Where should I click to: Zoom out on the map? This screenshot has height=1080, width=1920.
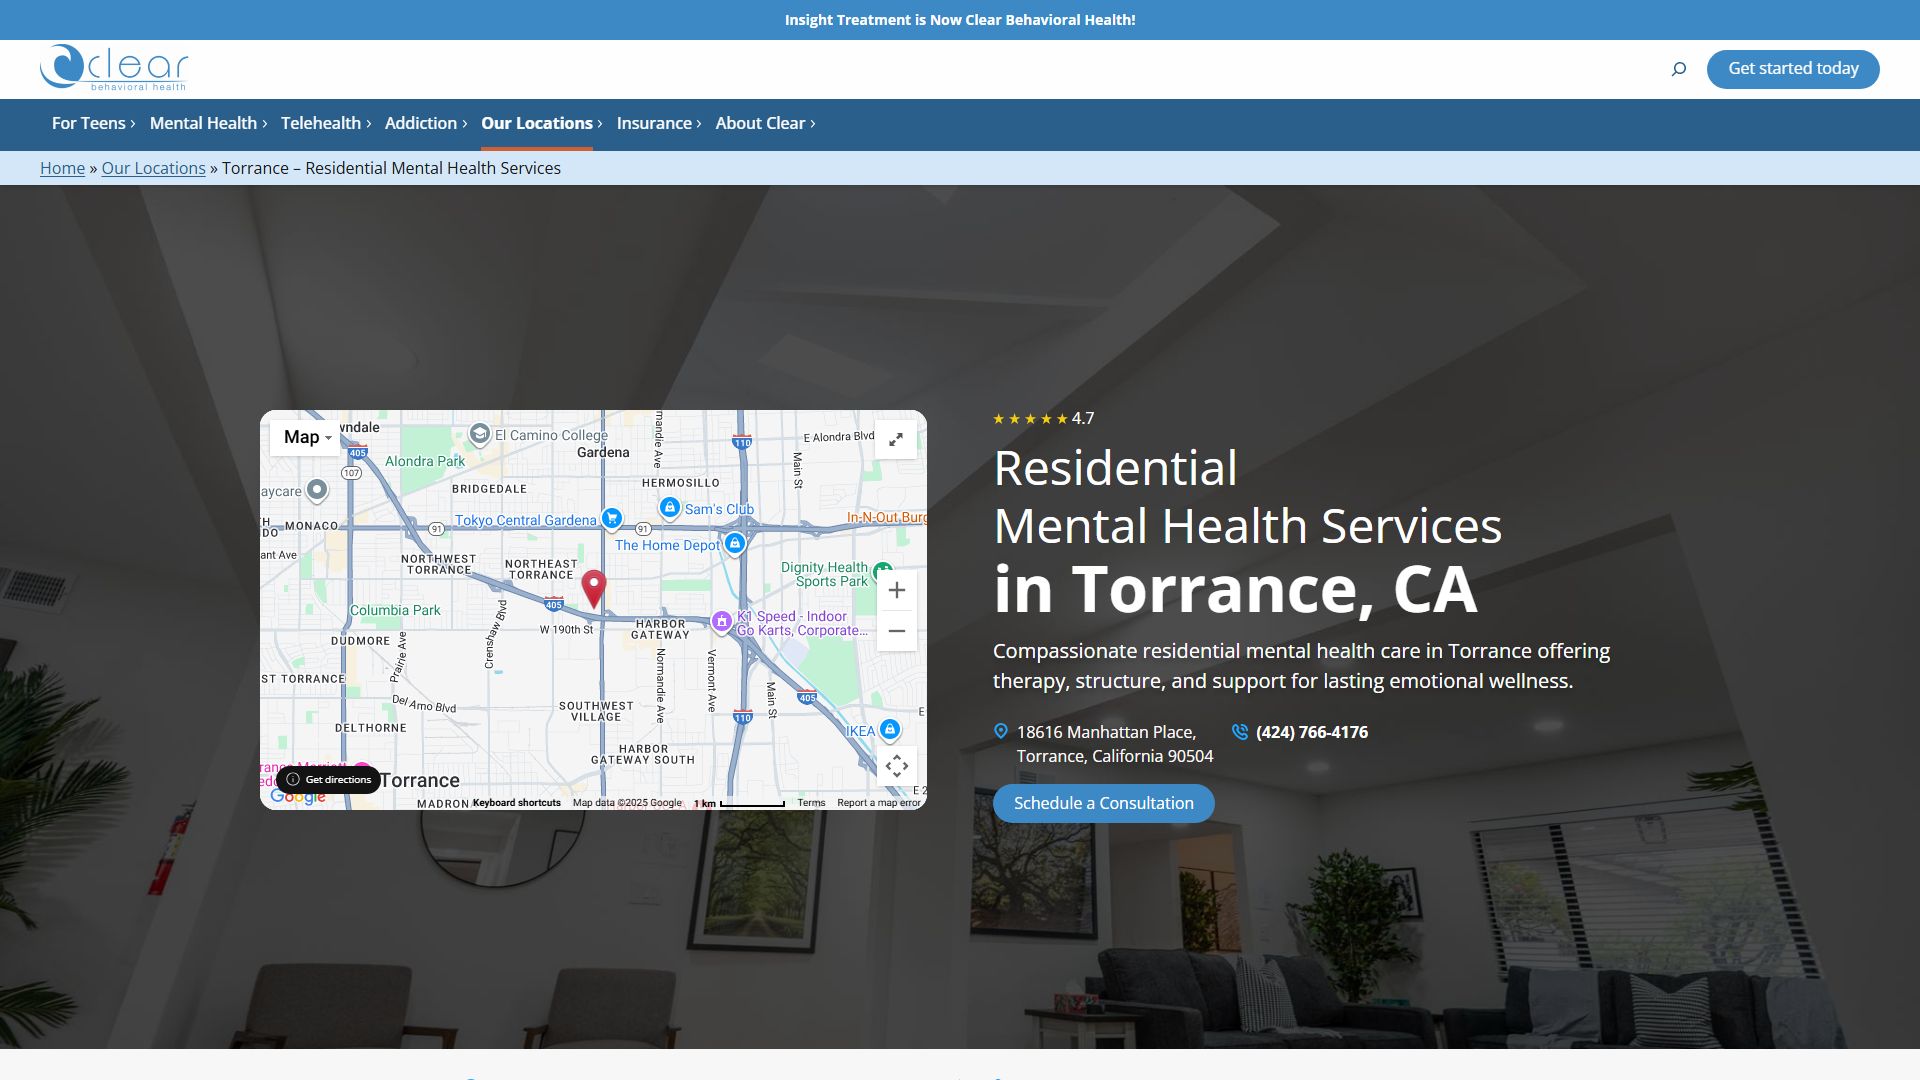[897, 631]
